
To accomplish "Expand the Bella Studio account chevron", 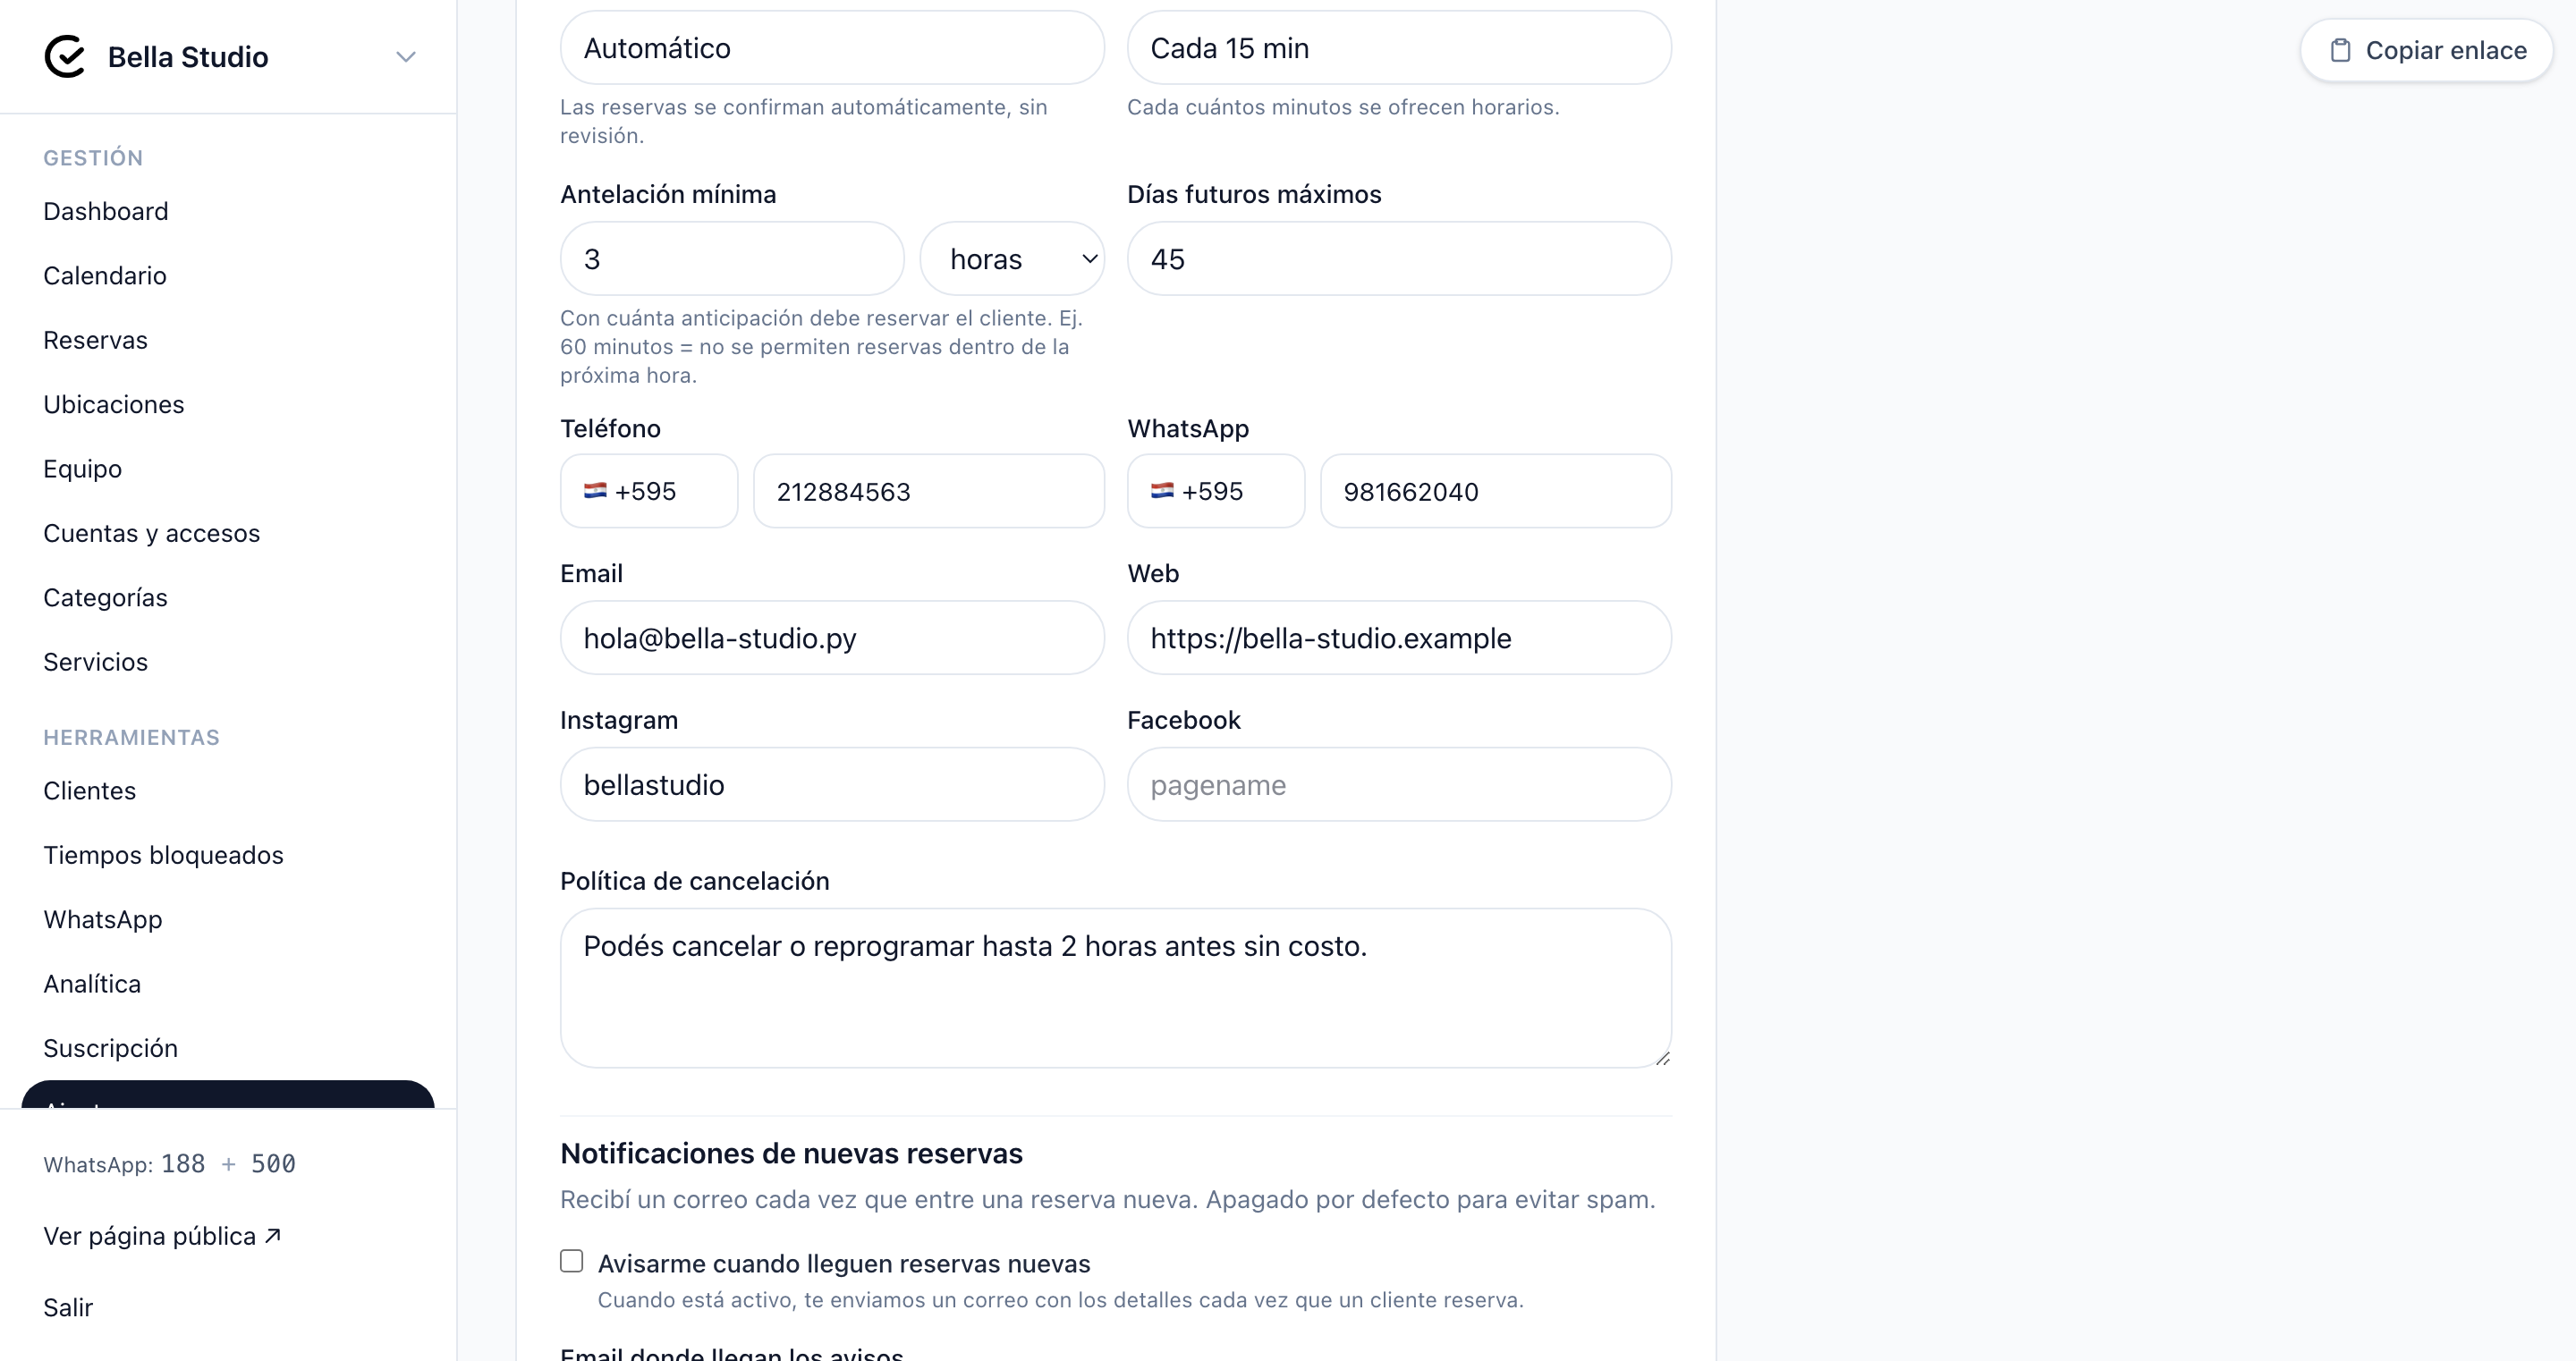I will tap(405, 57).
